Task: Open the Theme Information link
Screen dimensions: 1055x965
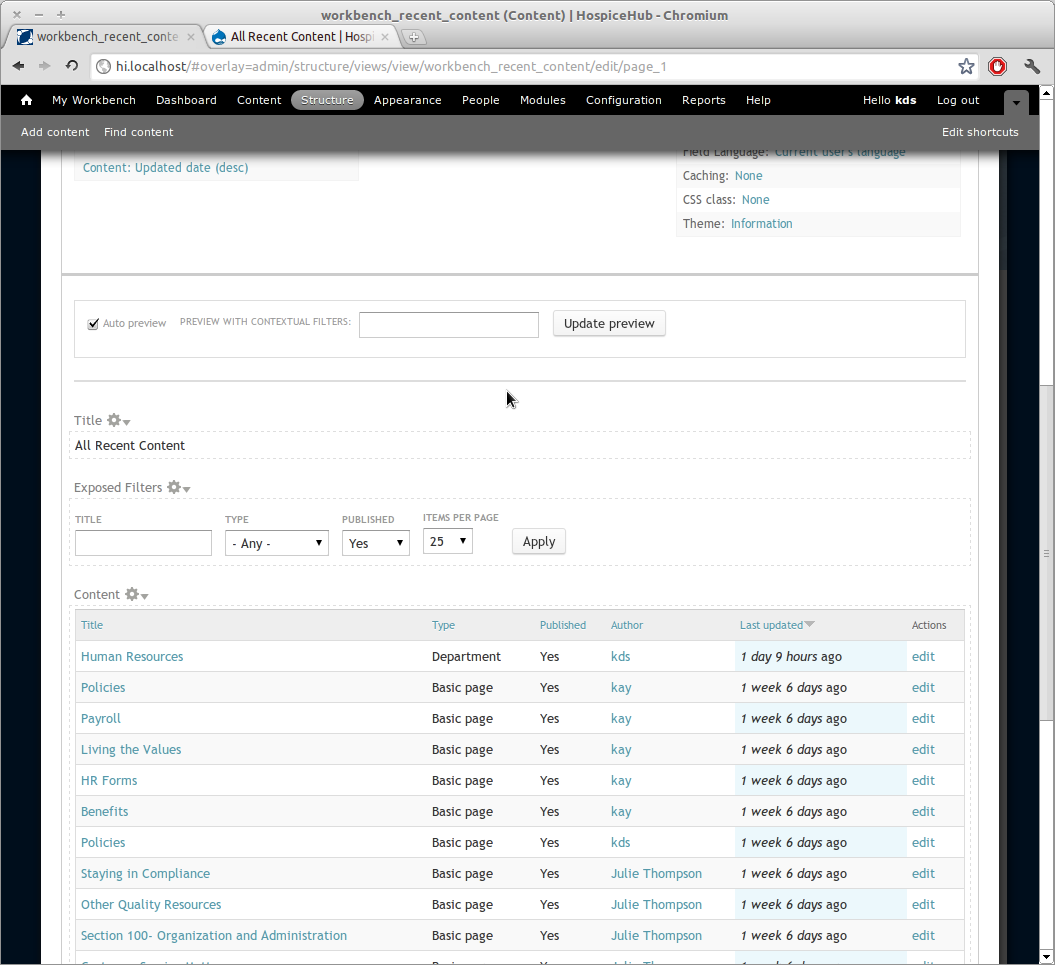Action: 762,224
